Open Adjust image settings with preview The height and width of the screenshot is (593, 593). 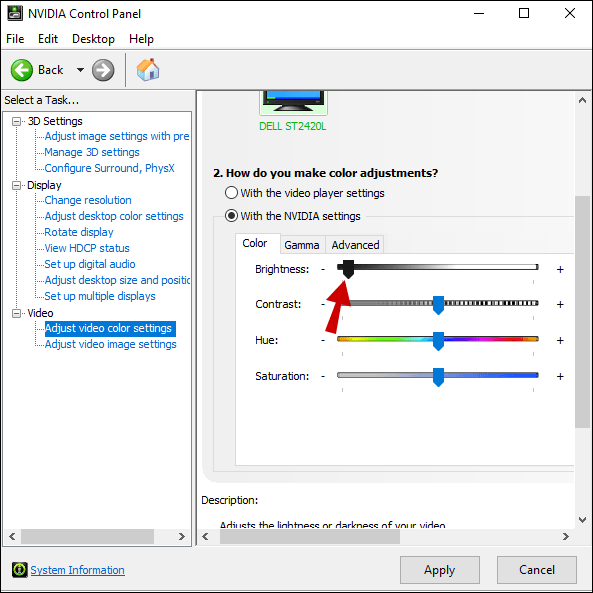pos(117,136)
